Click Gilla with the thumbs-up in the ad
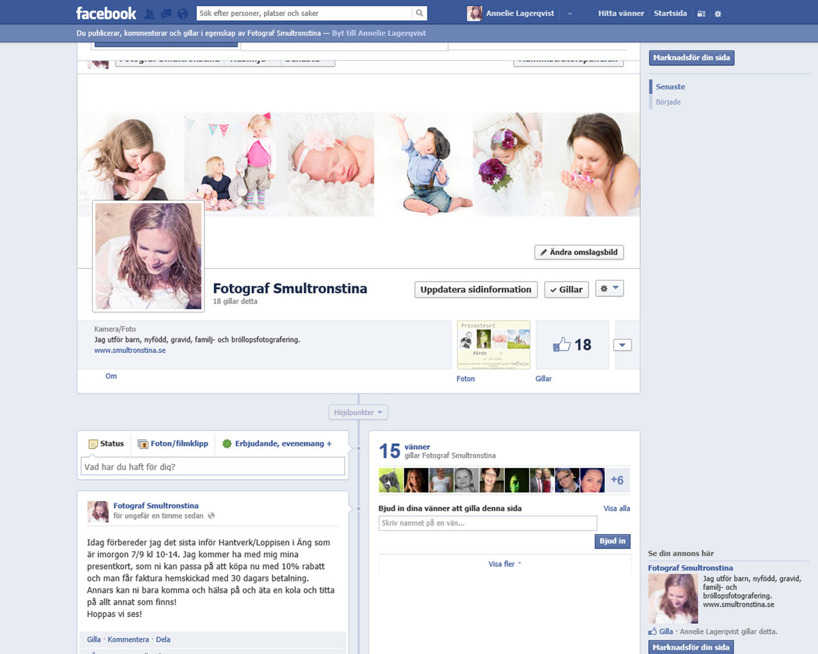The height and width of the screenshot is (654, 818). coord(660,632)
